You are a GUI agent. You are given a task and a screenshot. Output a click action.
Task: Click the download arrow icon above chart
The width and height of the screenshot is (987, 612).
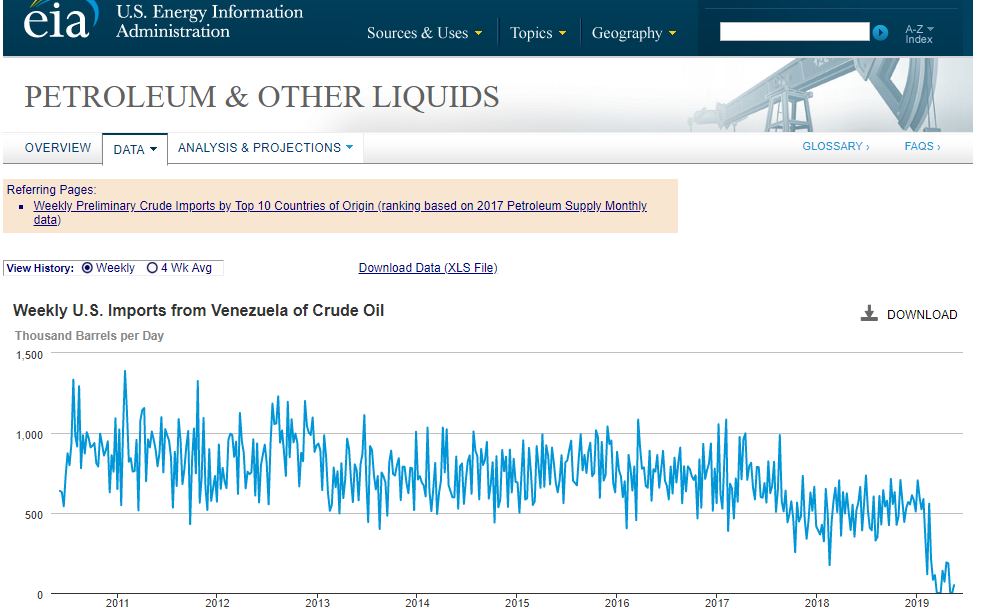pyautogui.click(x=868, y=314)
